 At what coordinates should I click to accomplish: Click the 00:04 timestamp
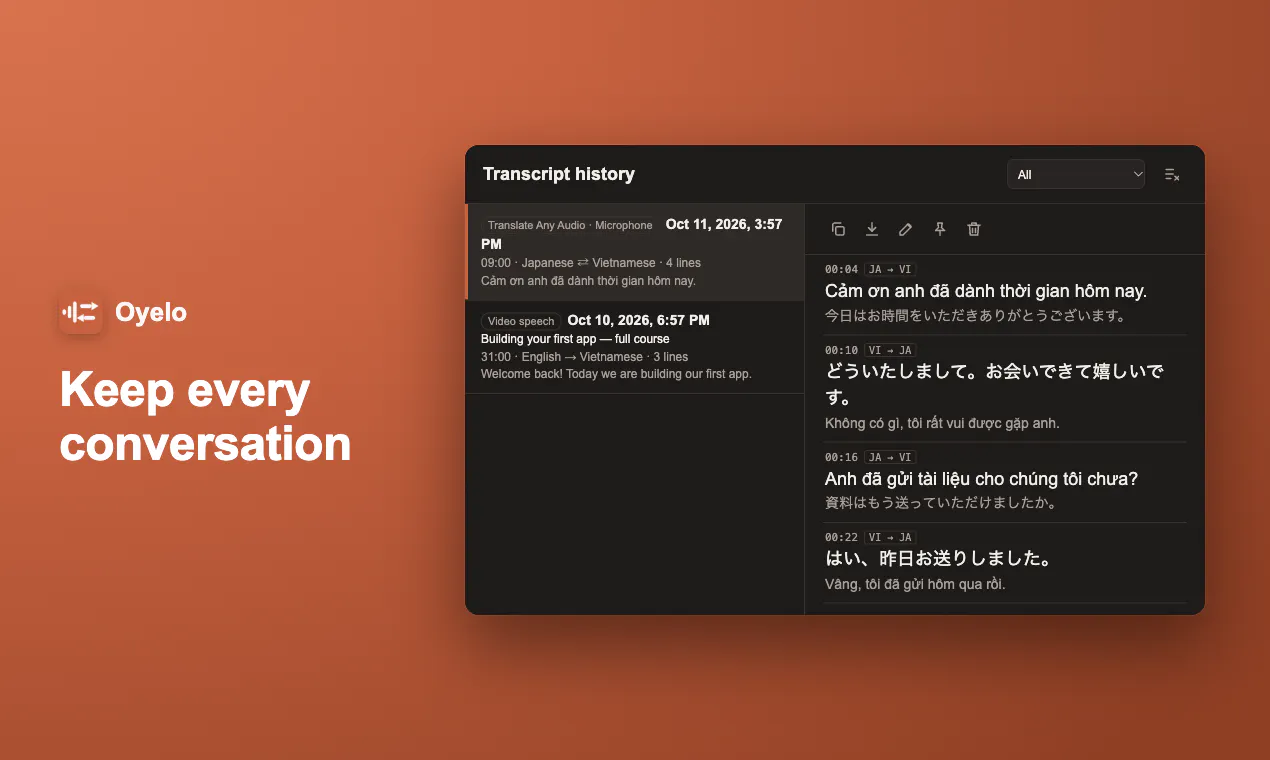841,269
